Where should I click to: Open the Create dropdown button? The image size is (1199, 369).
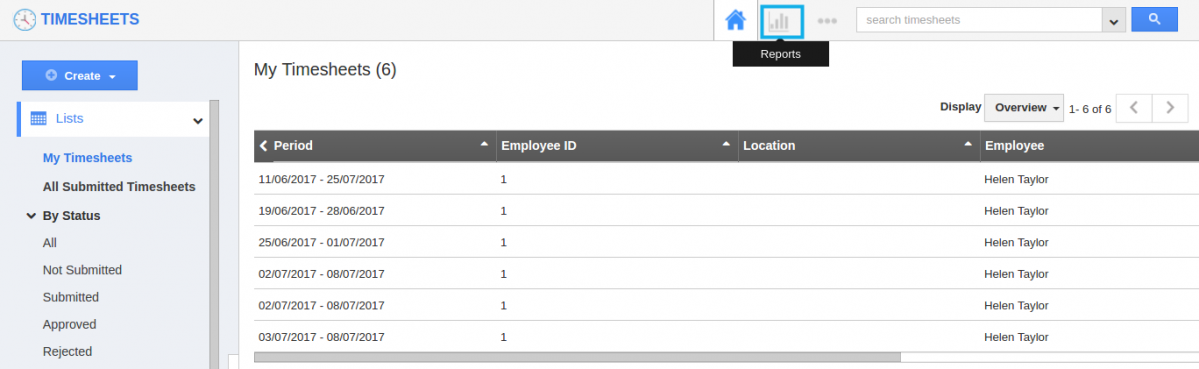(x=80, y=76)
